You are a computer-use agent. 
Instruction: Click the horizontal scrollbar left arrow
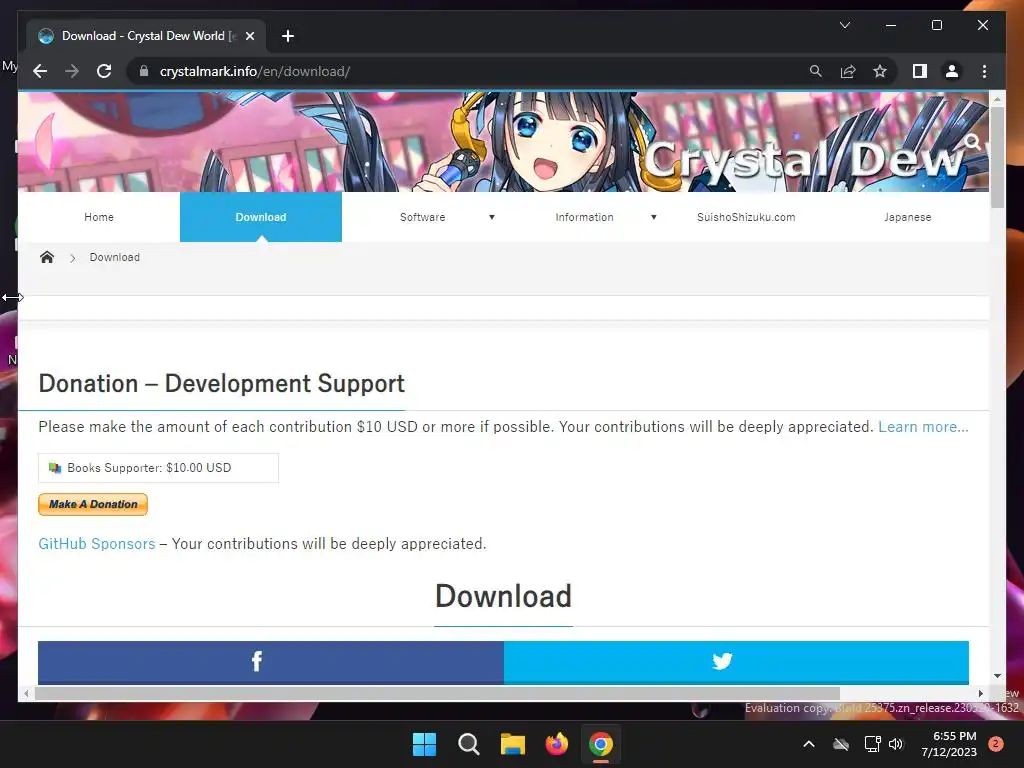tap(26, 693)
